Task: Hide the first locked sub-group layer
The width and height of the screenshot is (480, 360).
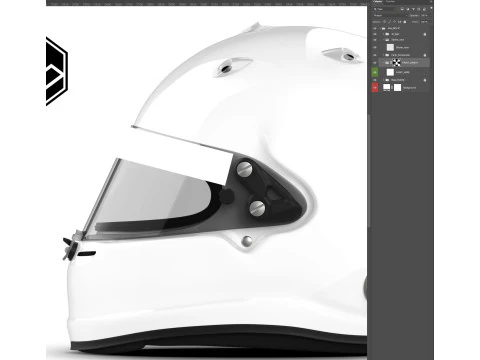Action: [x=375, y=34]
